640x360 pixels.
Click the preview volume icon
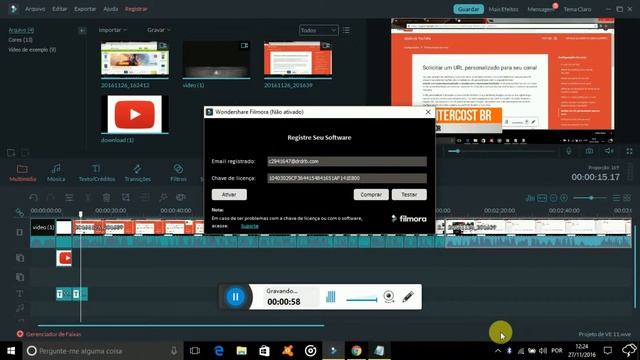(x=609, y=151)
